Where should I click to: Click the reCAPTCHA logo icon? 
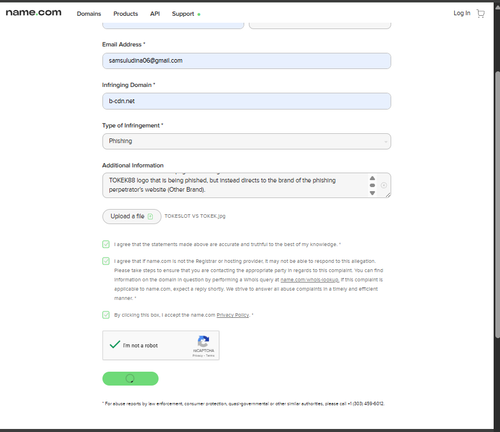203,341
